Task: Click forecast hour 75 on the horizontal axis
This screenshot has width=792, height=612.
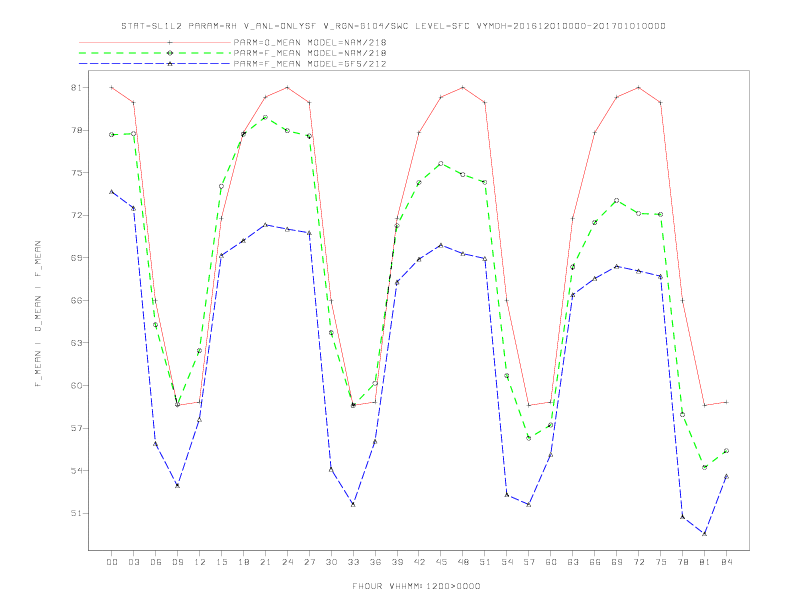Action: [661, 562]
